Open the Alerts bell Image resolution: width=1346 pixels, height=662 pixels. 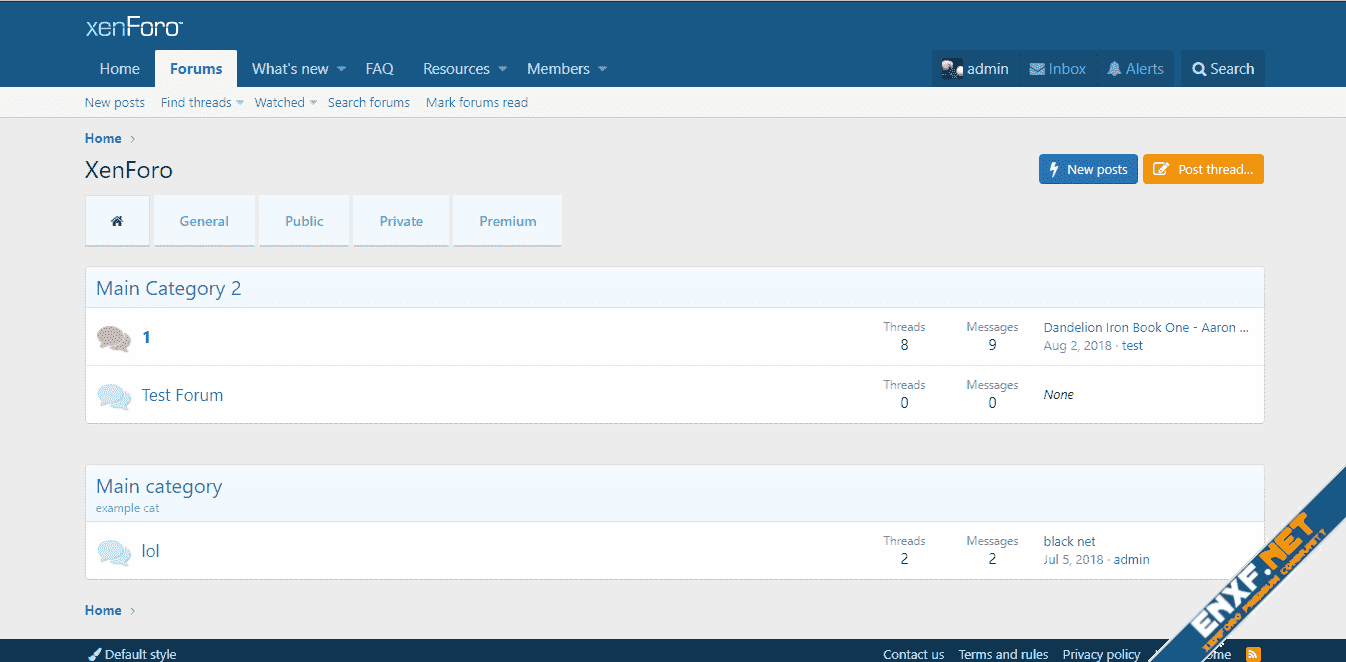[1114, 69]
